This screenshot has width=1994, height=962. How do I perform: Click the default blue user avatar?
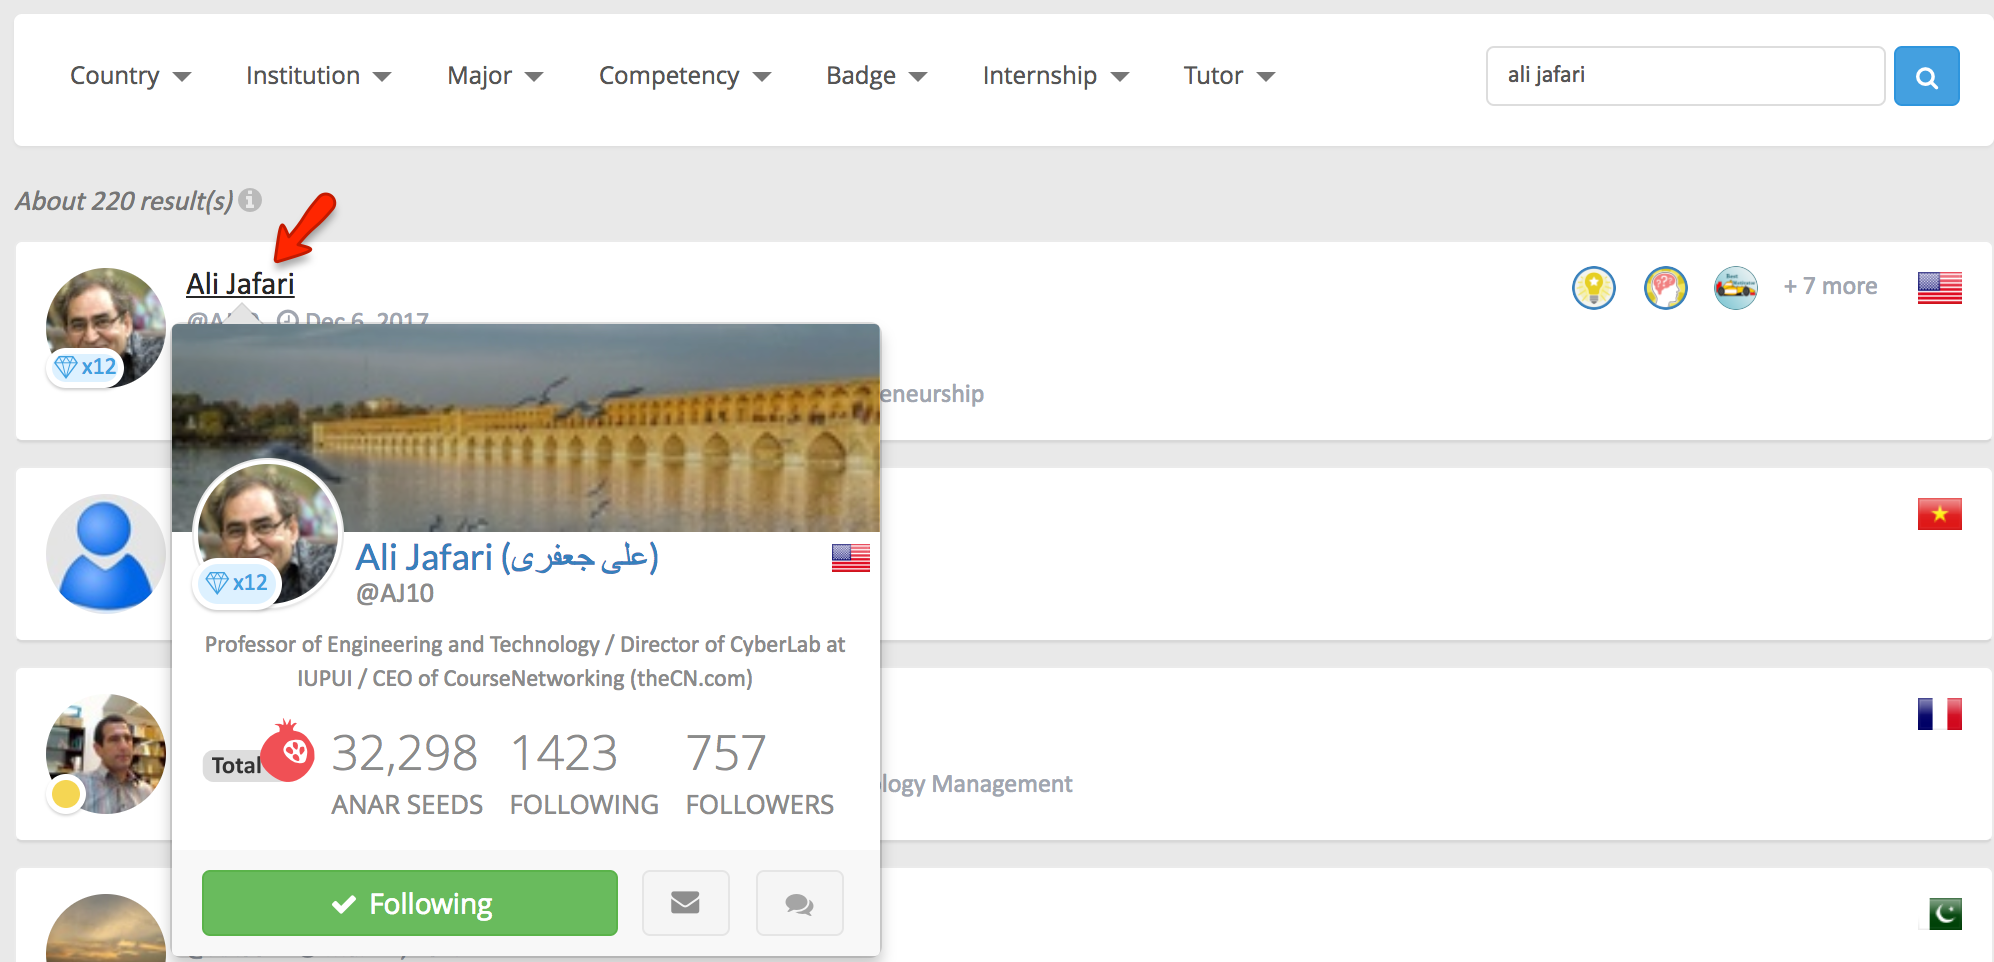(106, 553)
